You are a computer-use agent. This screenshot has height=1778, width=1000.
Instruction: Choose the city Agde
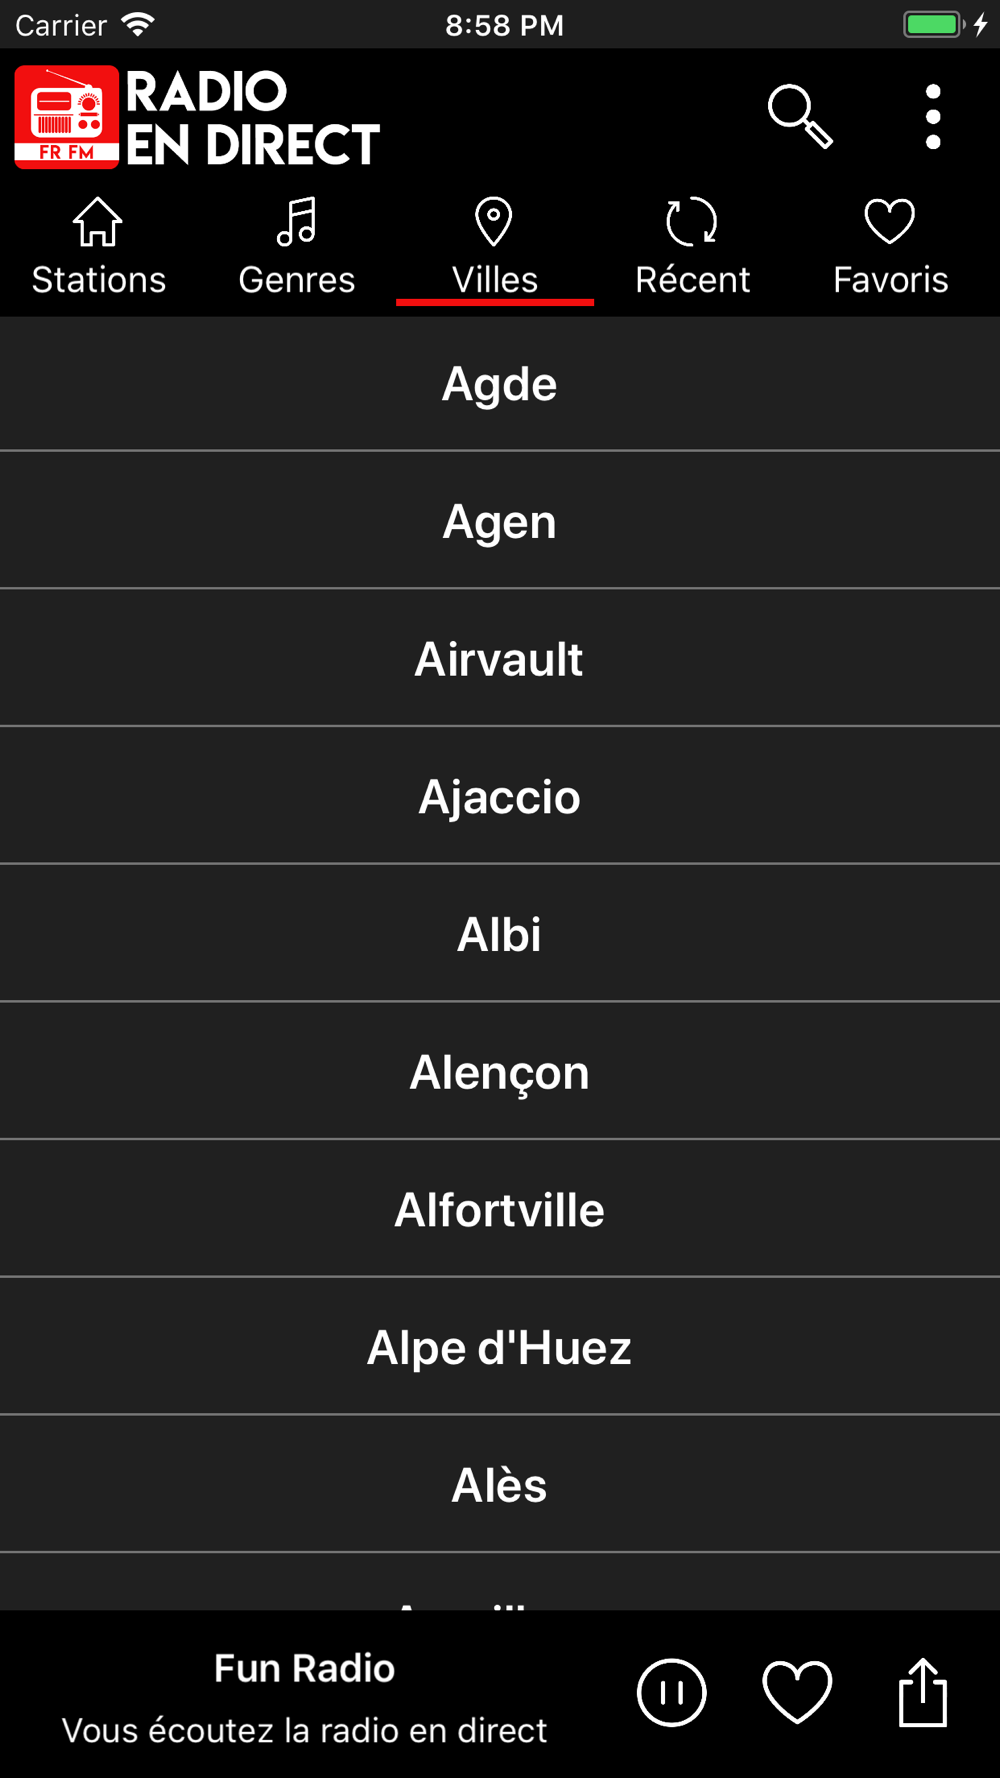(x=500, y=384)
